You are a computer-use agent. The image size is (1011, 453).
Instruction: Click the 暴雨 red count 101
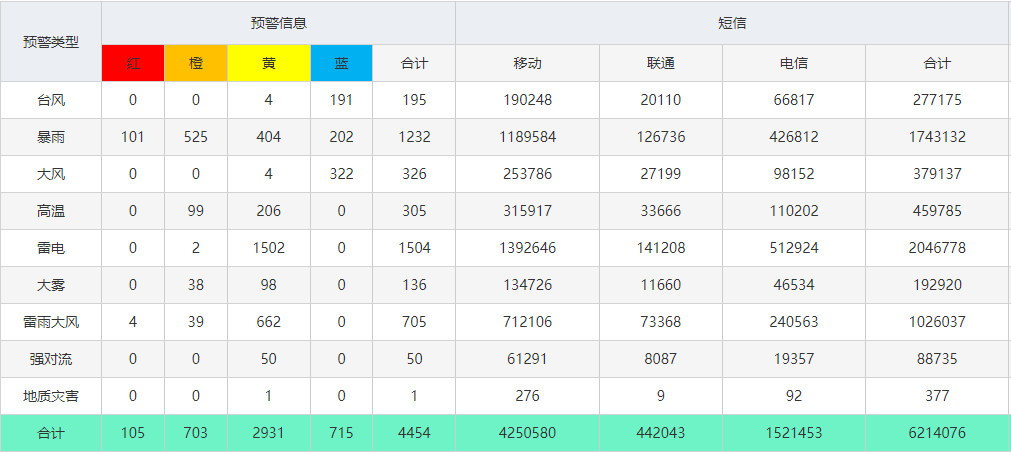coord(133,137)
